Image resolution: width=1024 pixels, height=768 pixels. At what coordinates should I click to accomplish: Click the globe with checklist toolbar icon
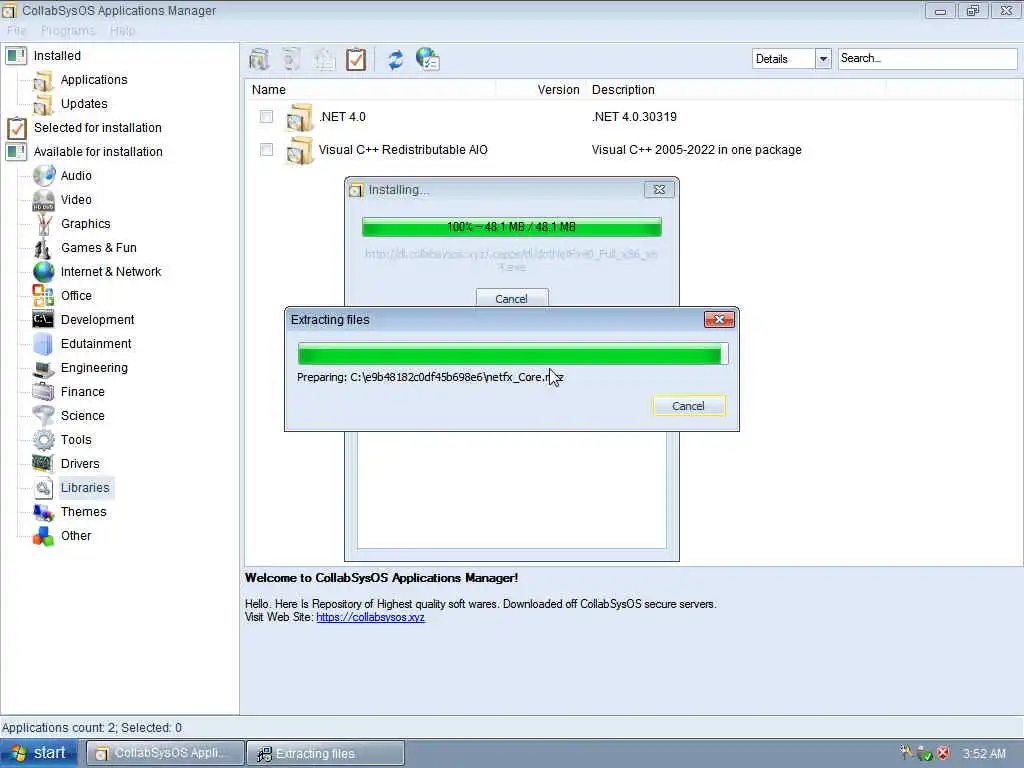pos(428,59)
